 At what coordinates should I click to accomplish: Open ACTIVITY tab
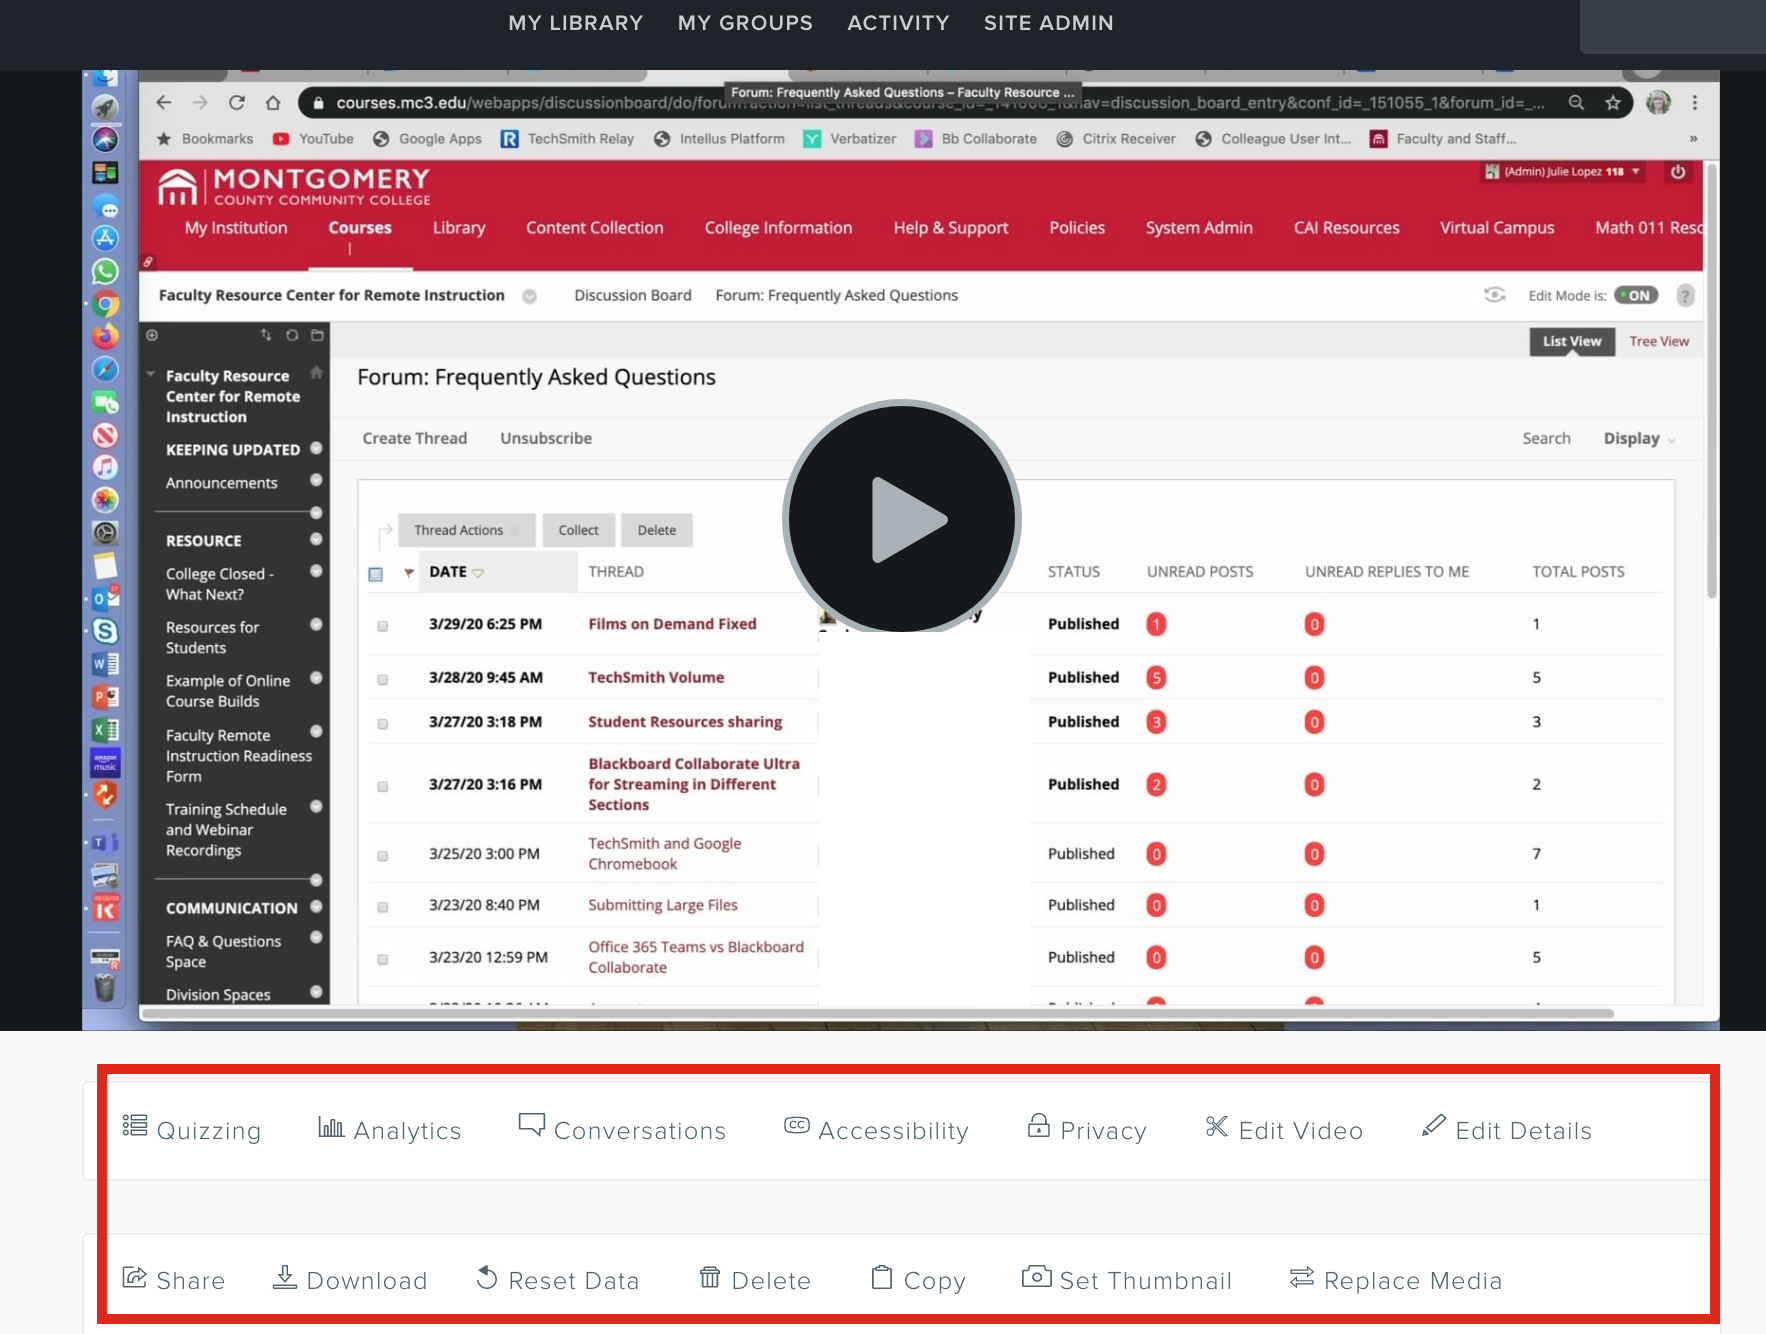click(898, 23)
